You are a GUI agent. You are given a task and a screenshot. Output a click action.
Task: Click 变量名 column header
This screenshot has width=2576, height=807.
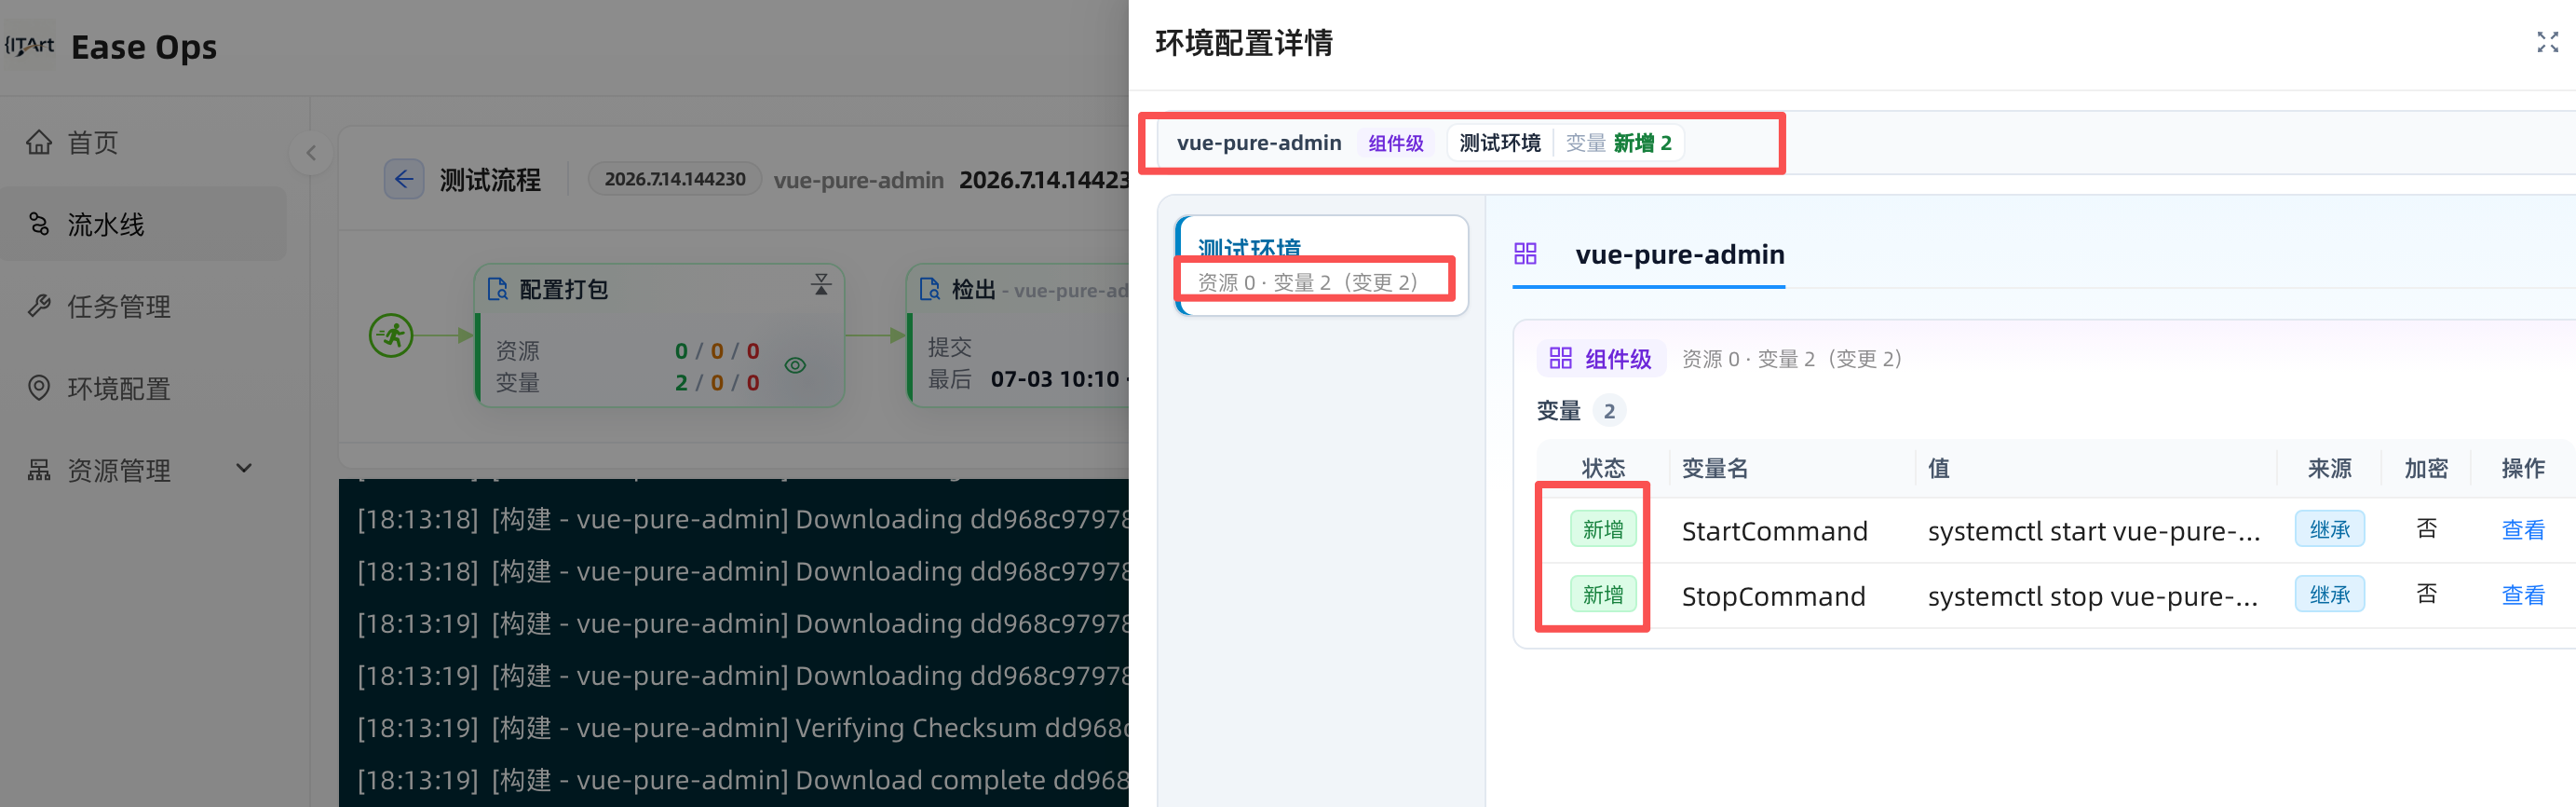click(x=1714, y=468)
